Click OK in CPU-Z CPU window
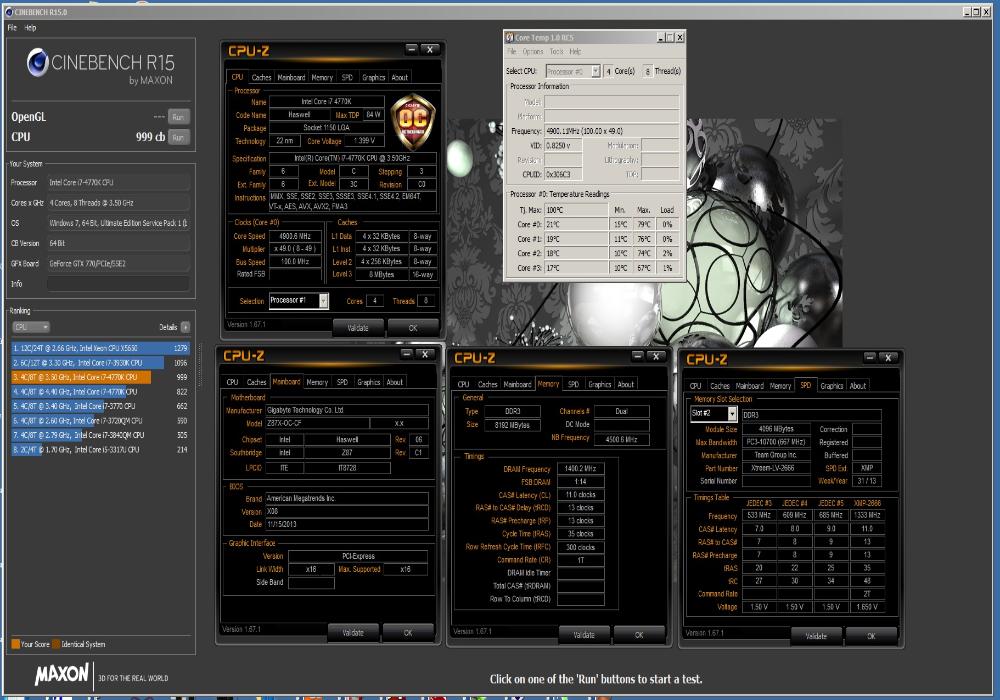The width and height of the screenshot is (1000, 700). [x=413, y=328]
